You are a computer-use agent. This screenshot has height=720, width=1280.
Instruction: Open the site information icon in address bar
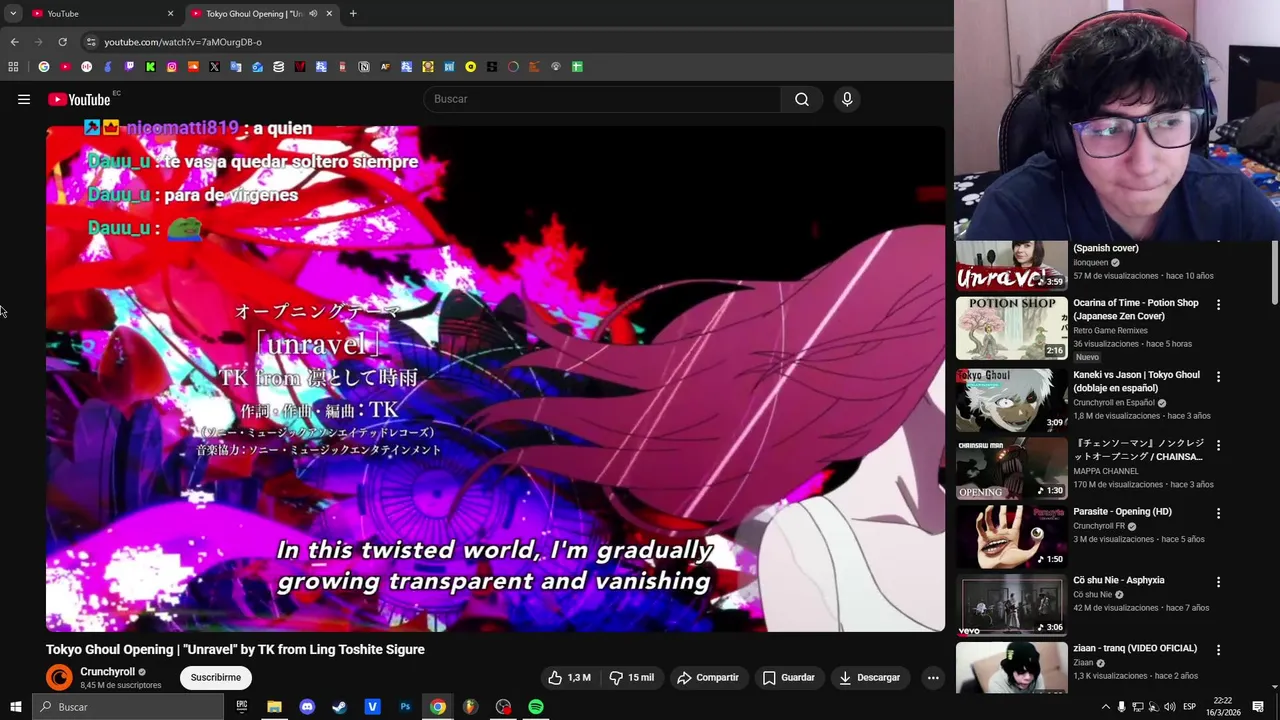coord(91,42)
